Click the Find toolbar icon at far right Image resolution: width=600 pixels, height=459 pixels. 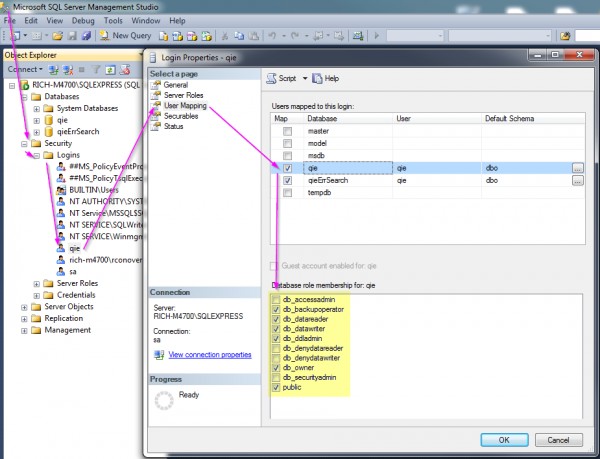click(565, 36)
